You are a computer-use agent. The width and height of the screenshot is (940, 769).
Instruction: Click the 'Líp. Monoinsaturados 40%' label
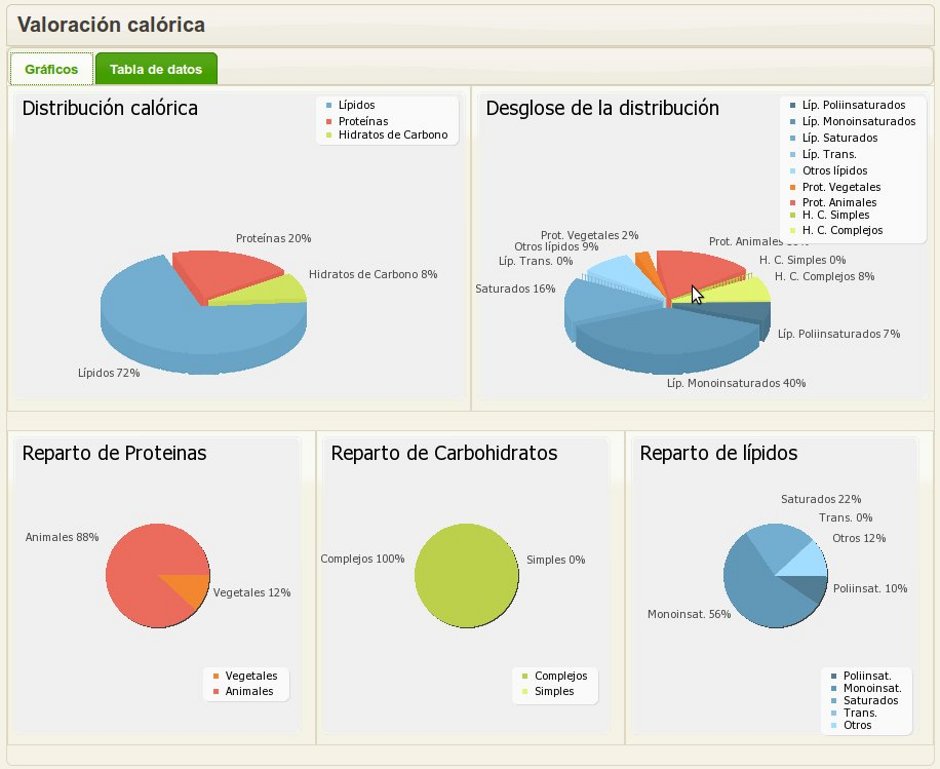(x=736, y=383)
